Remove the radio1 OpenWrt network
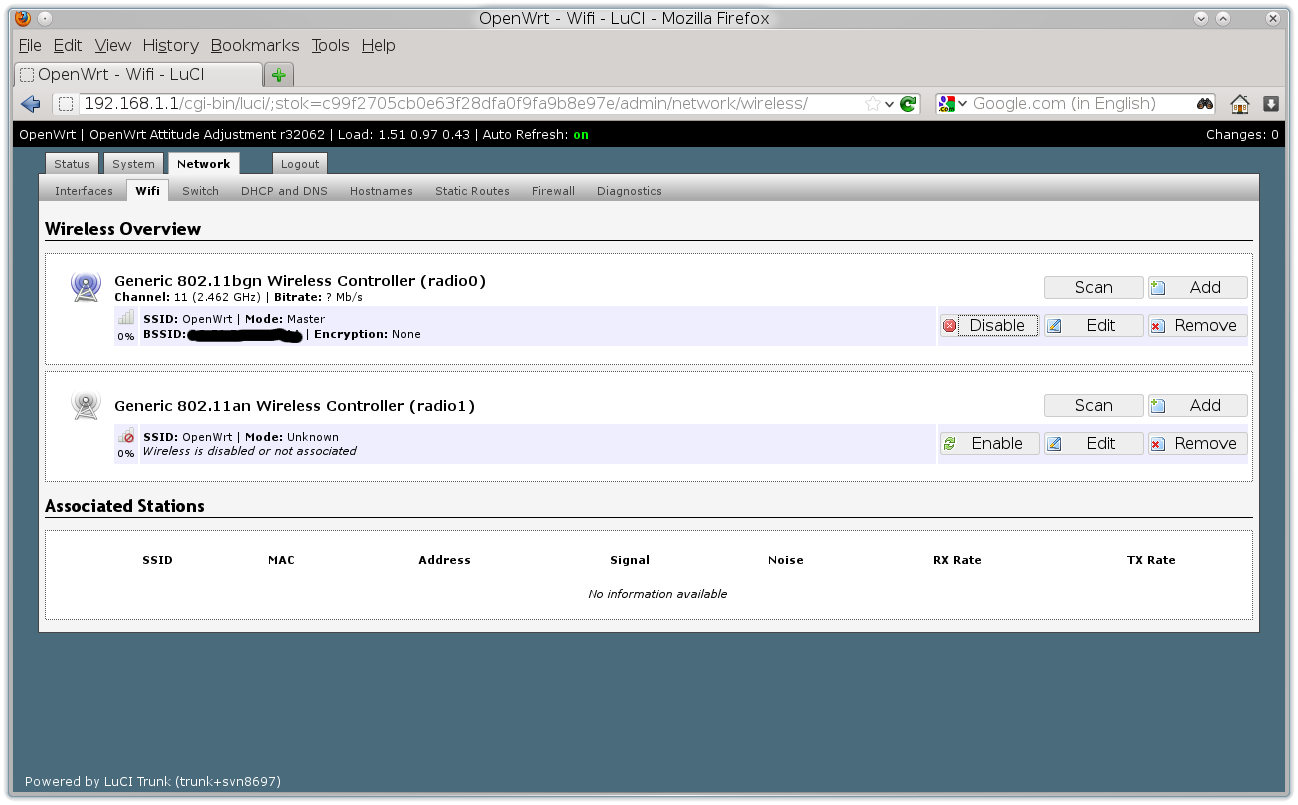This screenshot has width=1298, height=805. (1198, 443)
